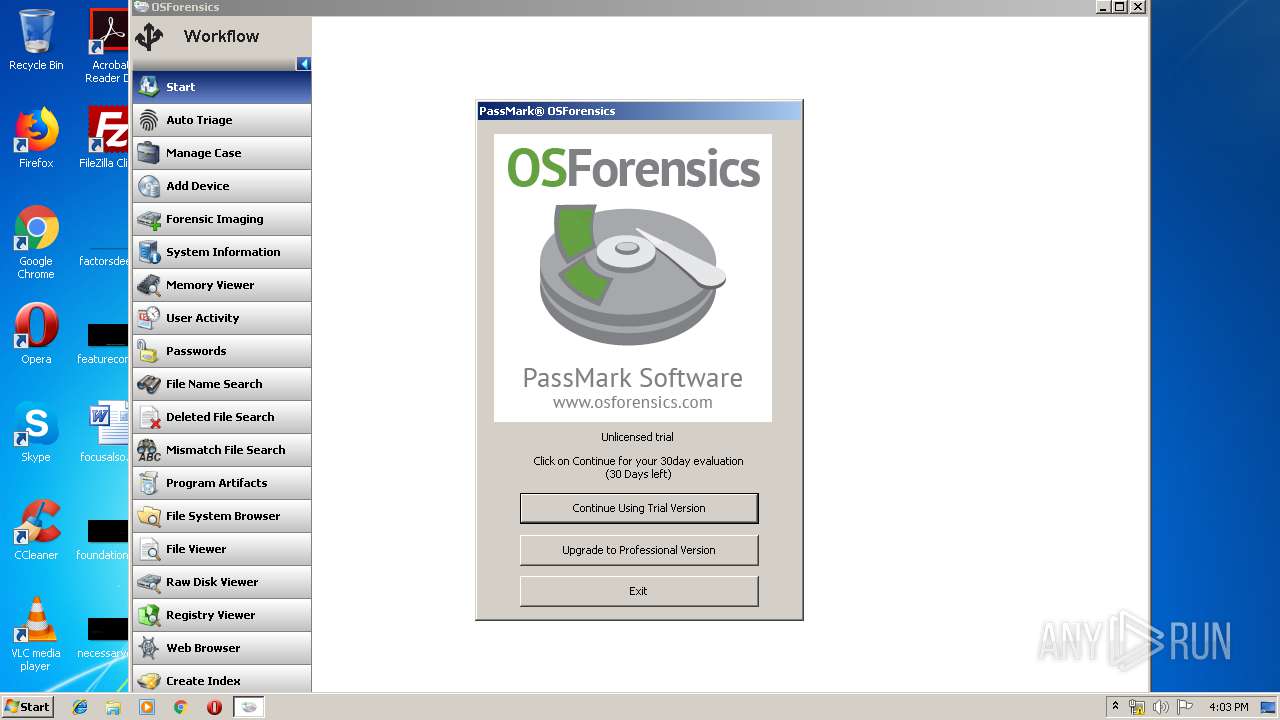Upgrade to Professional Version

pos(639,550)
